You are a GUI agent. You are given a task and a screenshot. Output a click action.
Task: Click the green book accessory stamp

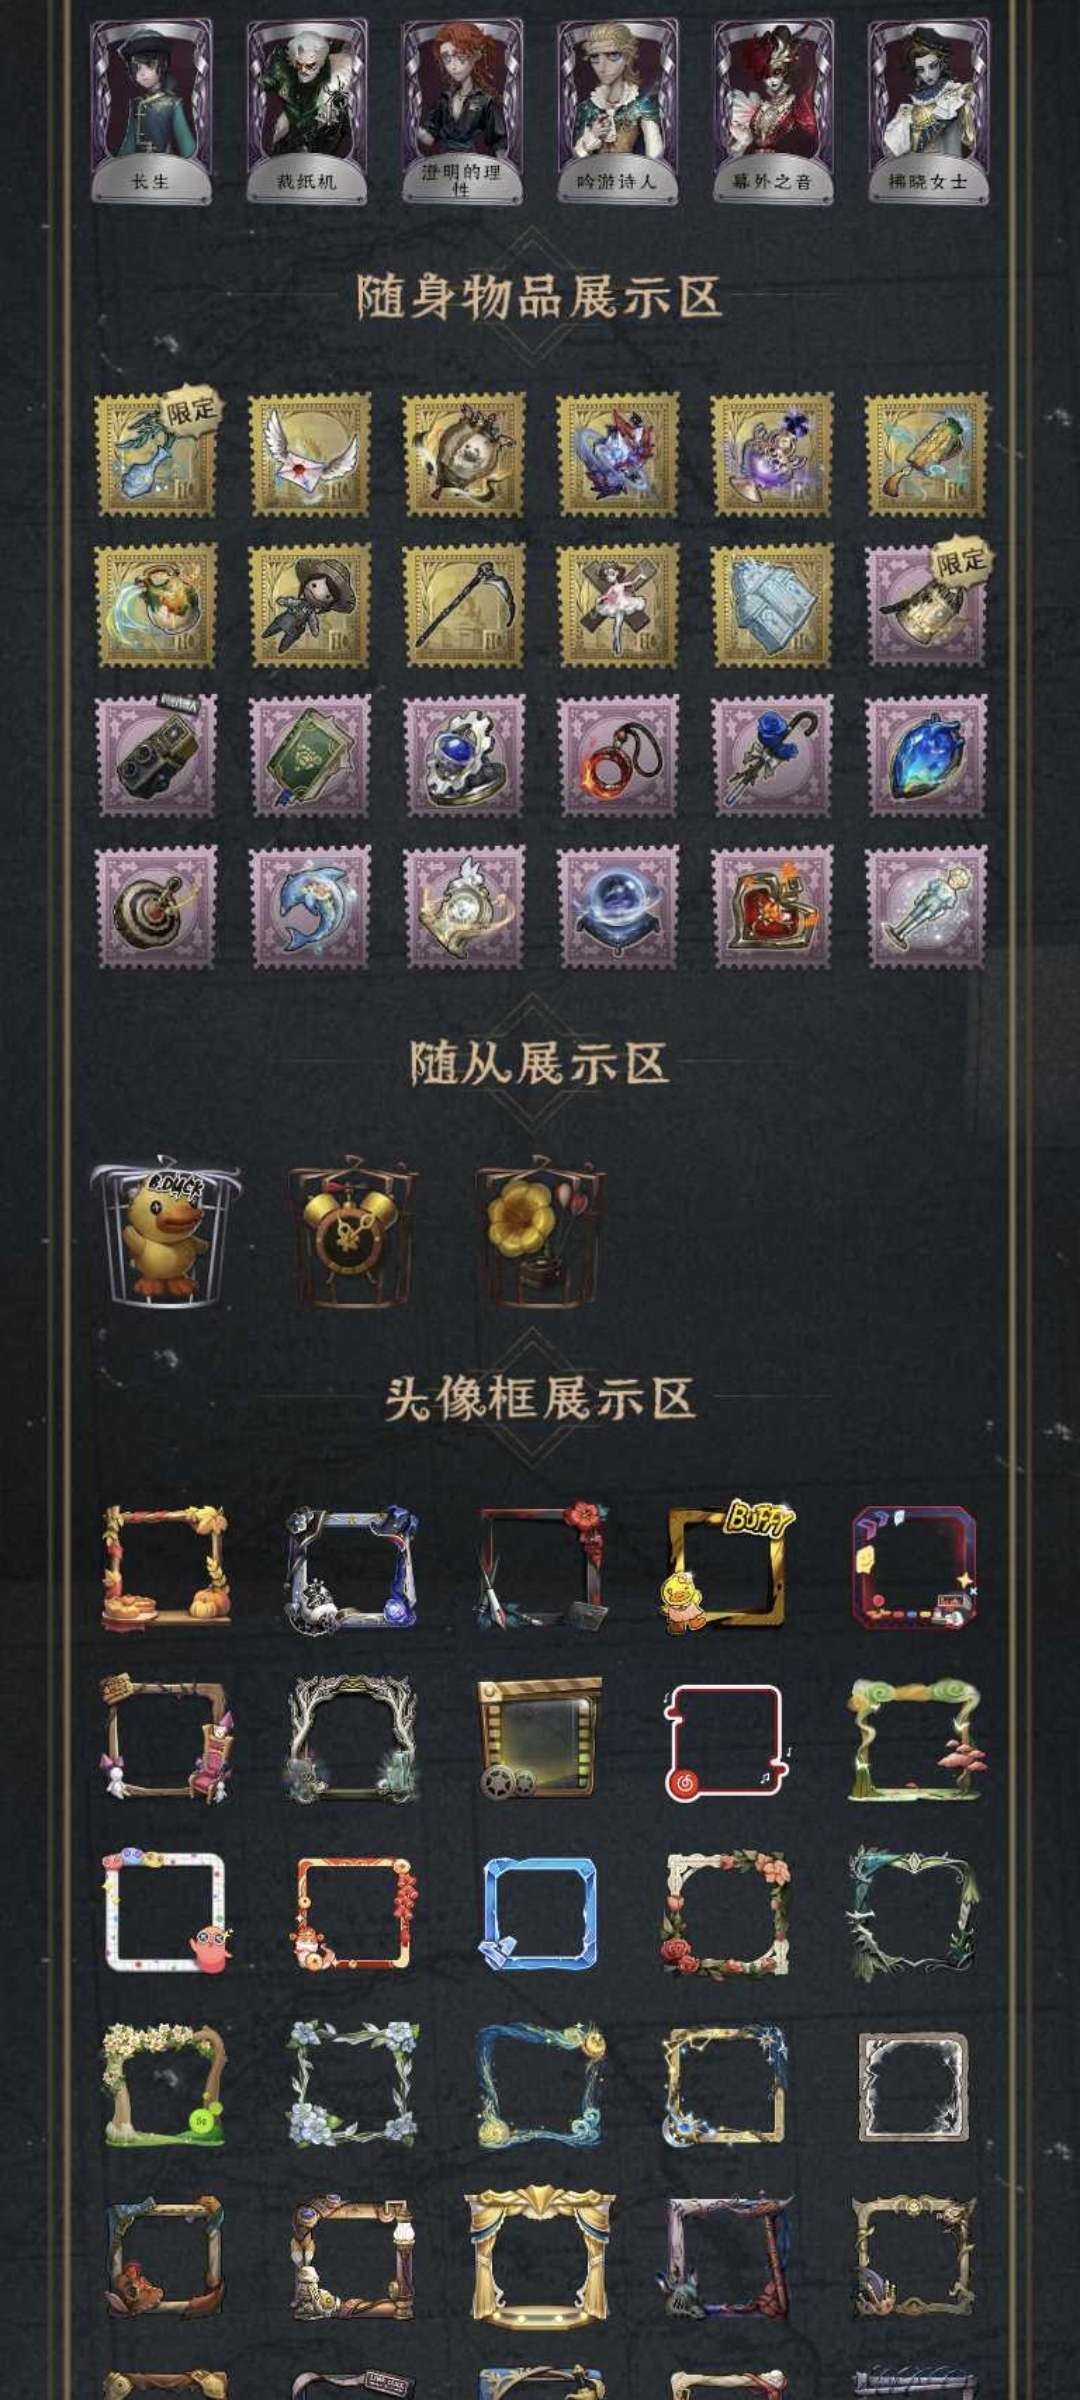(309, 756)
